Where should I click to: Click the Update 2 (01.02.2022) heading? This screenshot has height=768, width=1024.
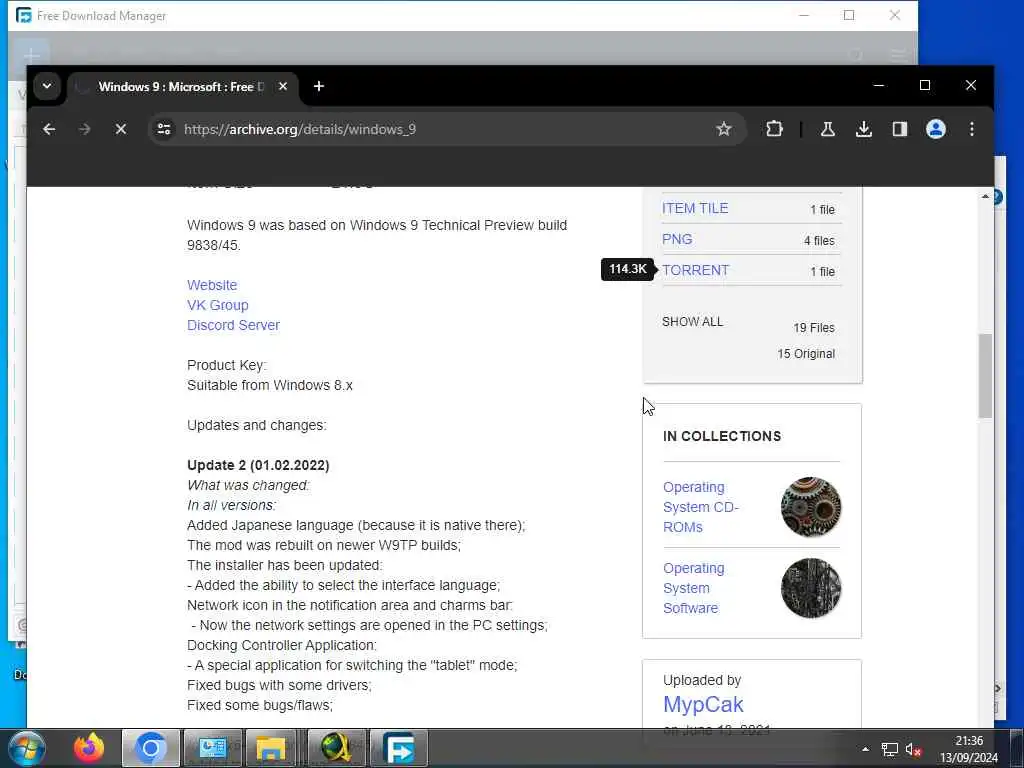258,465
